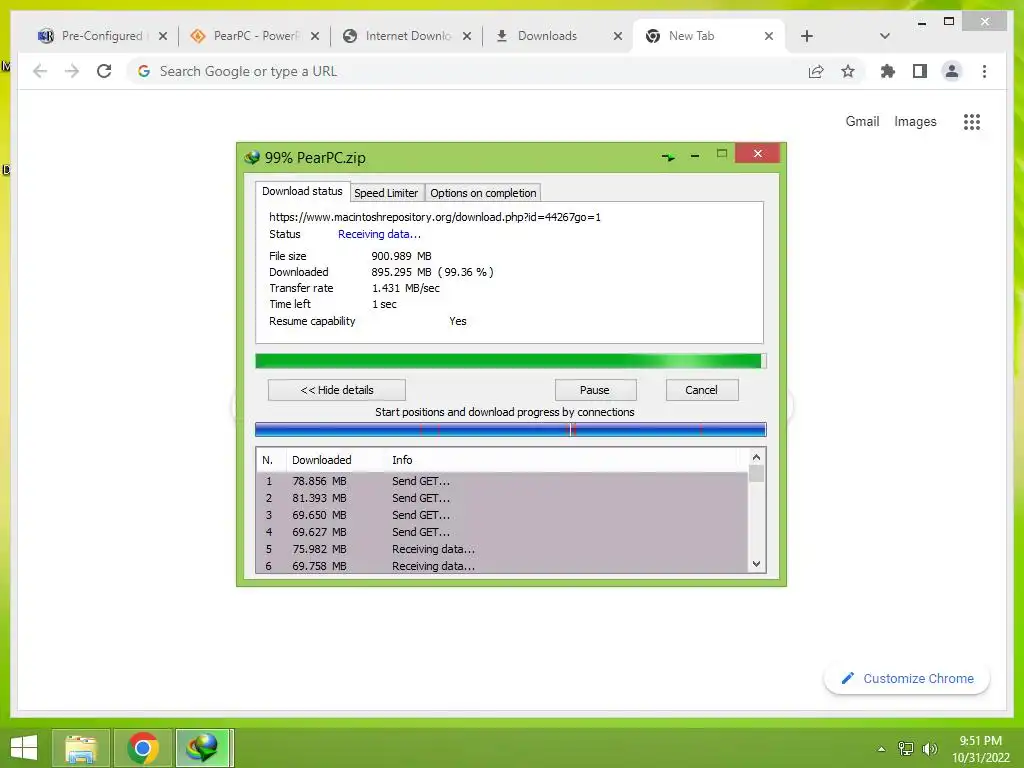
Task: Close the Pre-Configured tab
Action: click(163, 36)
